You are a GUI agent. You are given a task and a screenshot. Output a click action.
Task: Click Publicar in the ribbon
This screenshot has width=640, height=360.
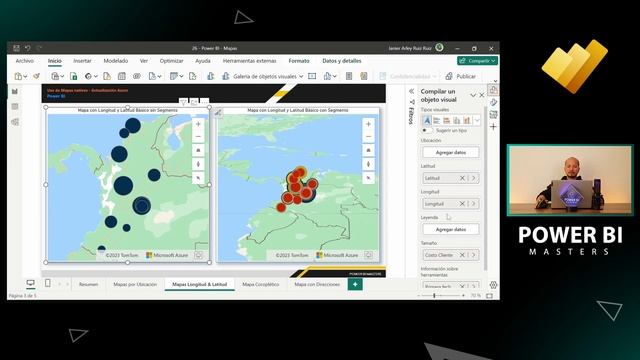(460, 76)
